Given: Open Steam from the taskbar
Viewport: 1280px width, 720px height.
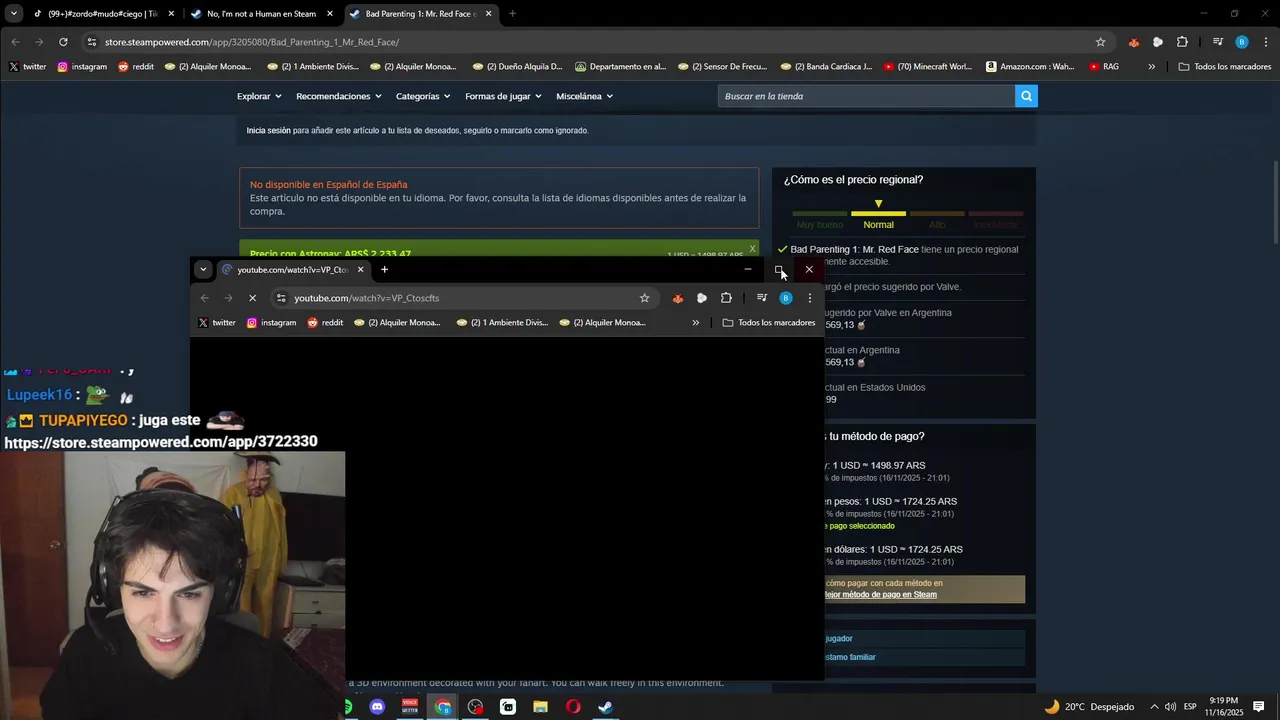Looking at the screenshot, I should [x=605, y=707].
